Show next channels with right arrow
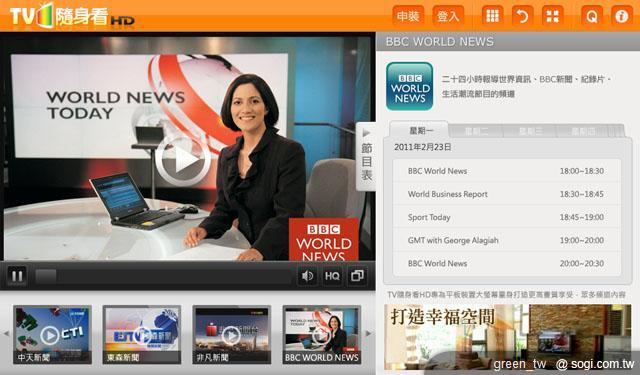 tap(368, 333)
